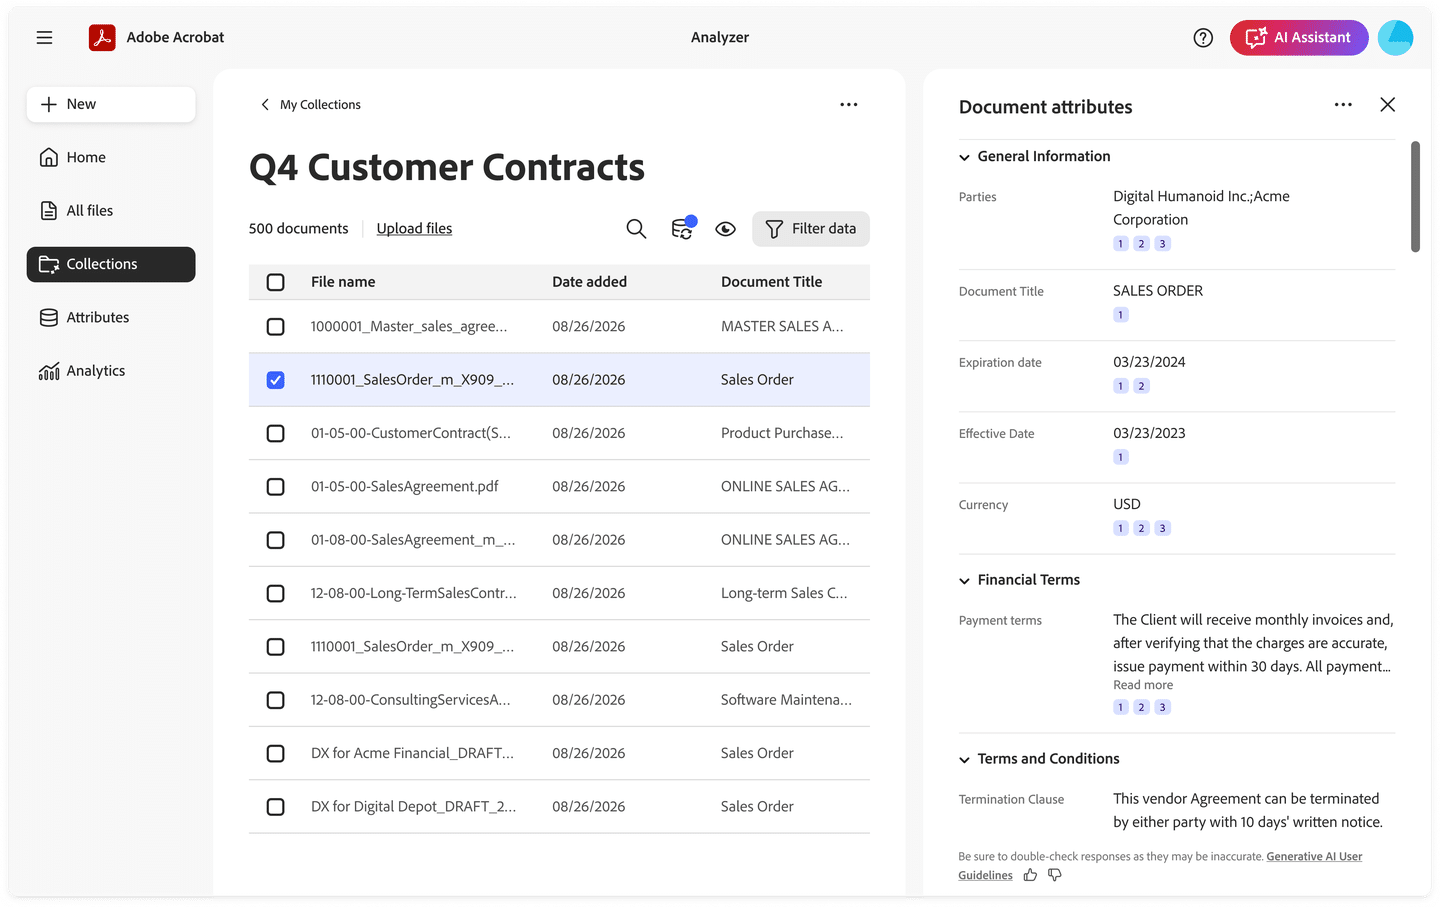Check the 12-08-00-Long-TermSalesContr row checkbox
This screenshot has height=907, width=1440.
coord(276,594)
